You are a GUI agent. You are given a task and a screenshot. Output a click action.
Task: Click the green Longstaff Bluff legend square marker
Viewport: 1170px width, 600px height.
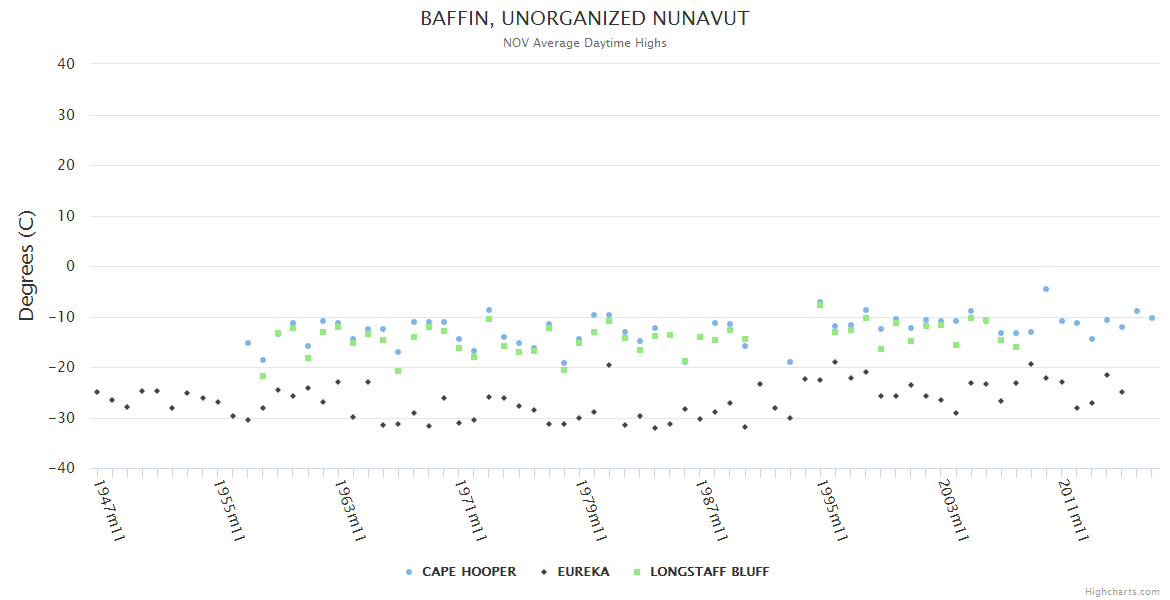pyautogui.click(x=637, y=572)
